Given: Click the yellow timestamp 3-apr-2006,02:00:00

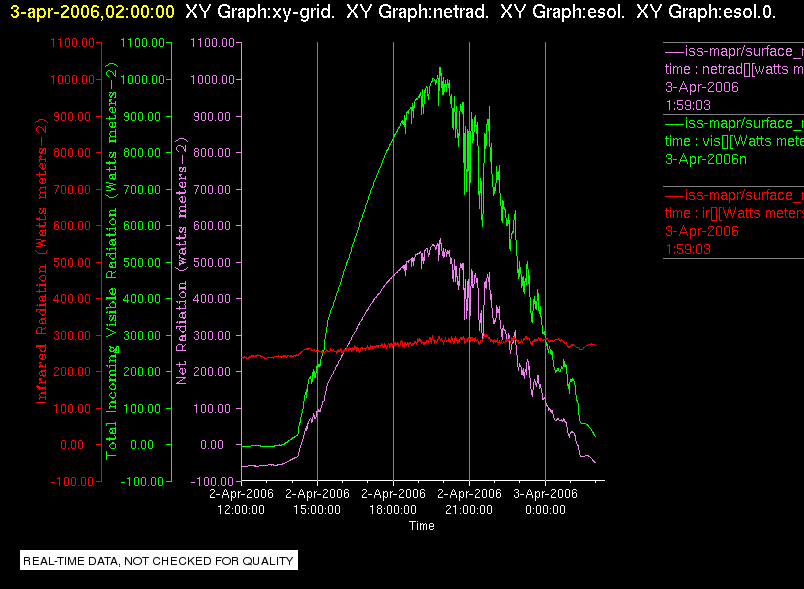Looking at the screenshot, I should 92,12.
